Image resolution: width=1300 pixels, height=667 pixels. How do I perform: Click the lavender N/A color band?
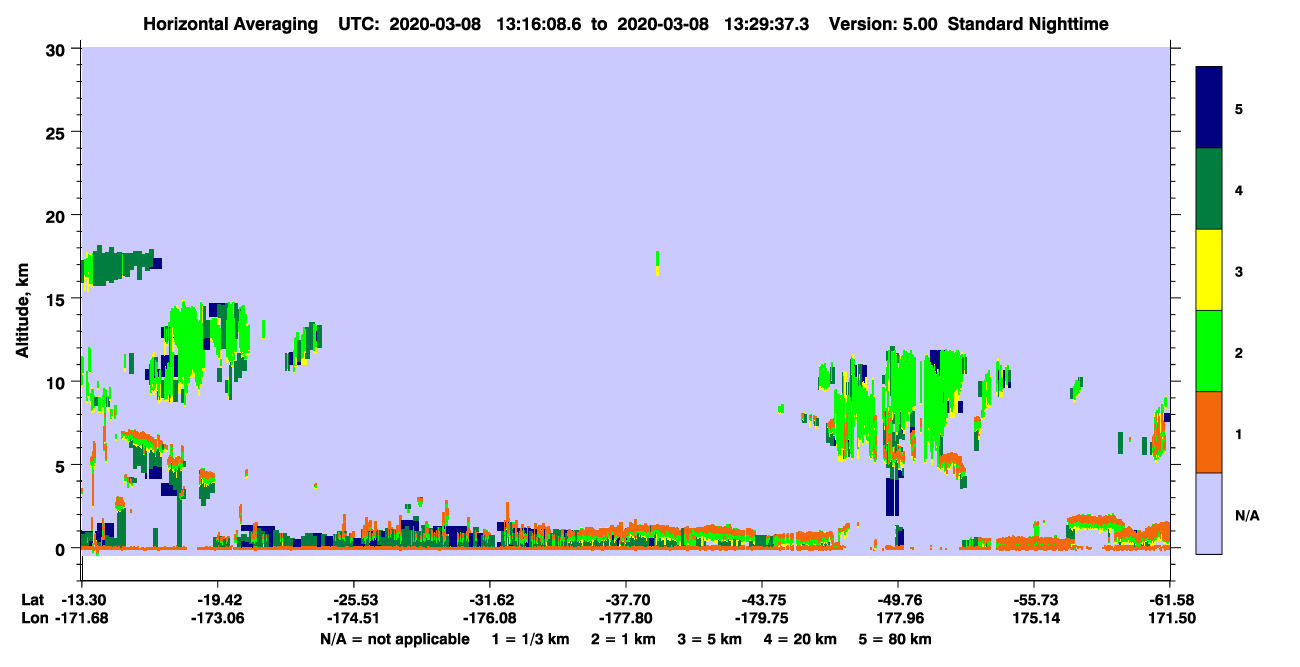pos(1209,513)
